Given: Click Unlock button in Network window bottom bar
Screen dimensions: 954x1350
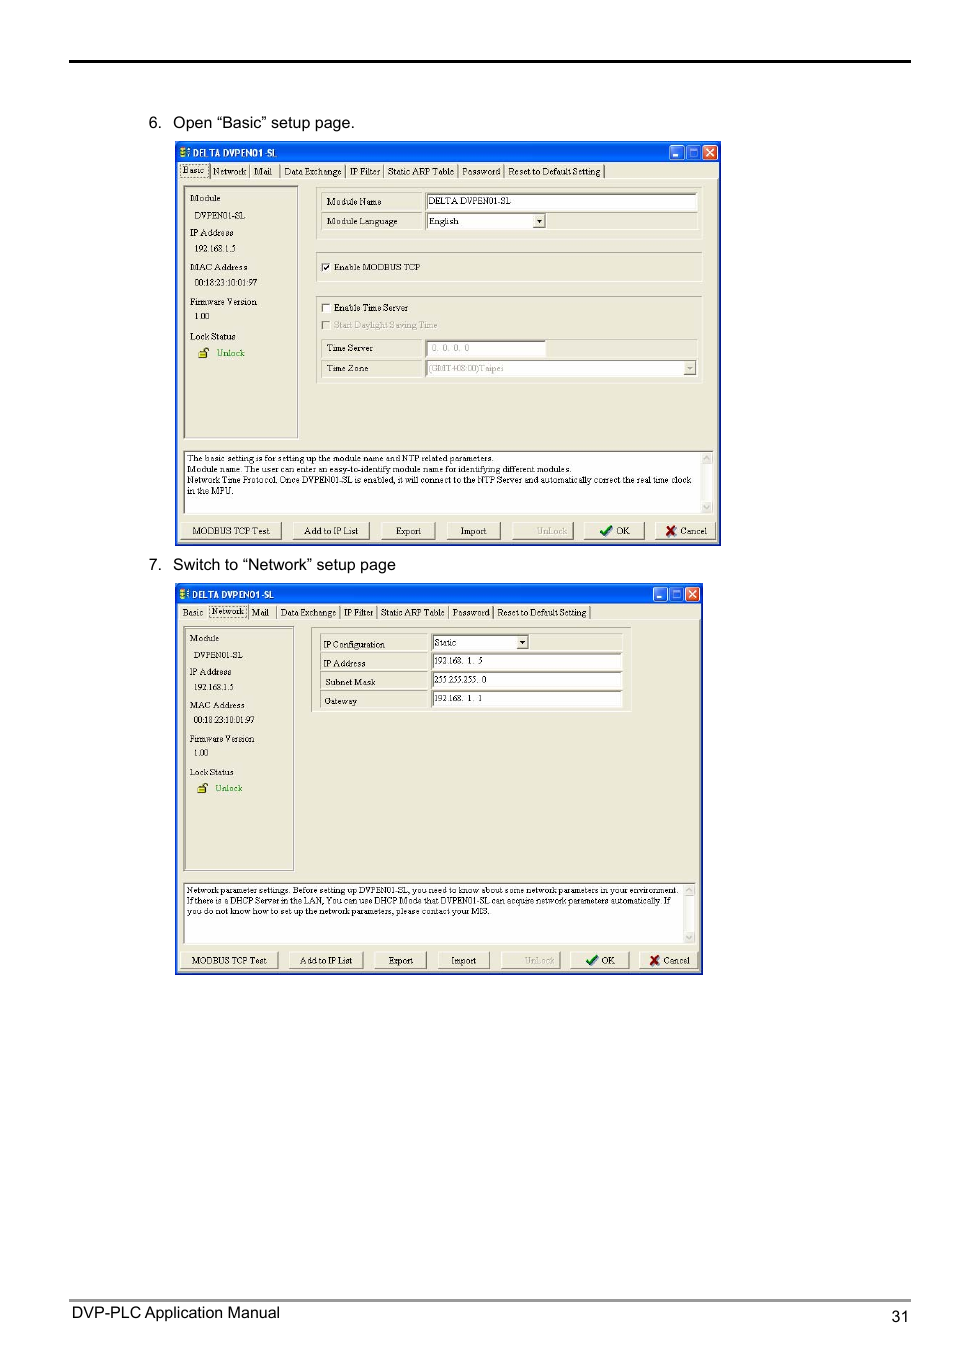Looking at the screenshot, I should 531,960.
